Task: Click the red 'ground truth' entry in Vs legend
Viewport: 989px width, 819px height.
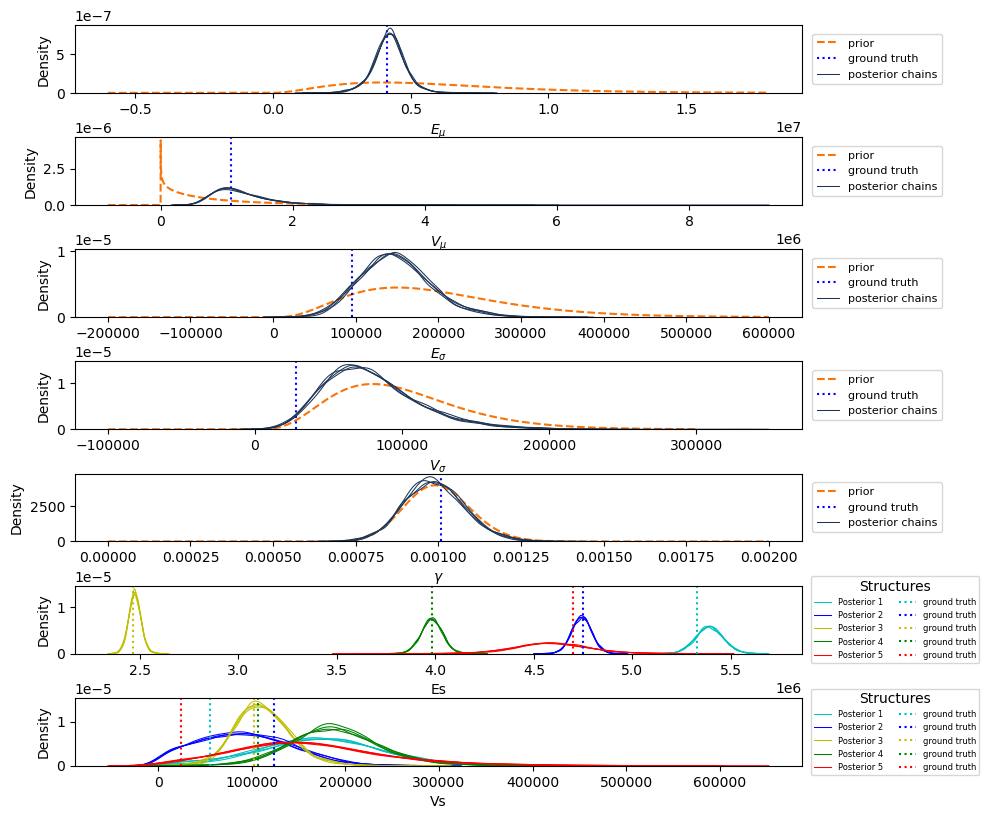Action: (x=949, y=767)
